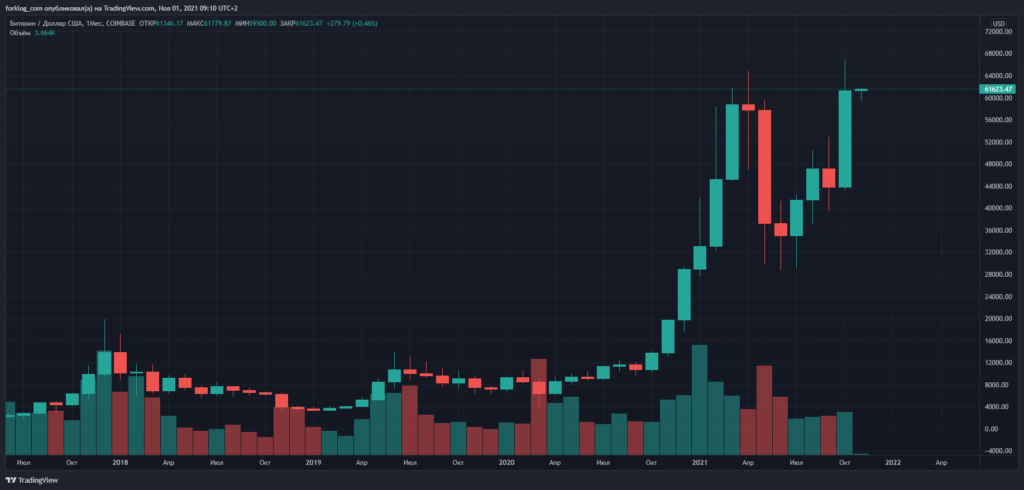Image resolution: width=1024 pixels, height=490 pixels.
Task: Click the 2019 label on the time axis
Action: 313,463
